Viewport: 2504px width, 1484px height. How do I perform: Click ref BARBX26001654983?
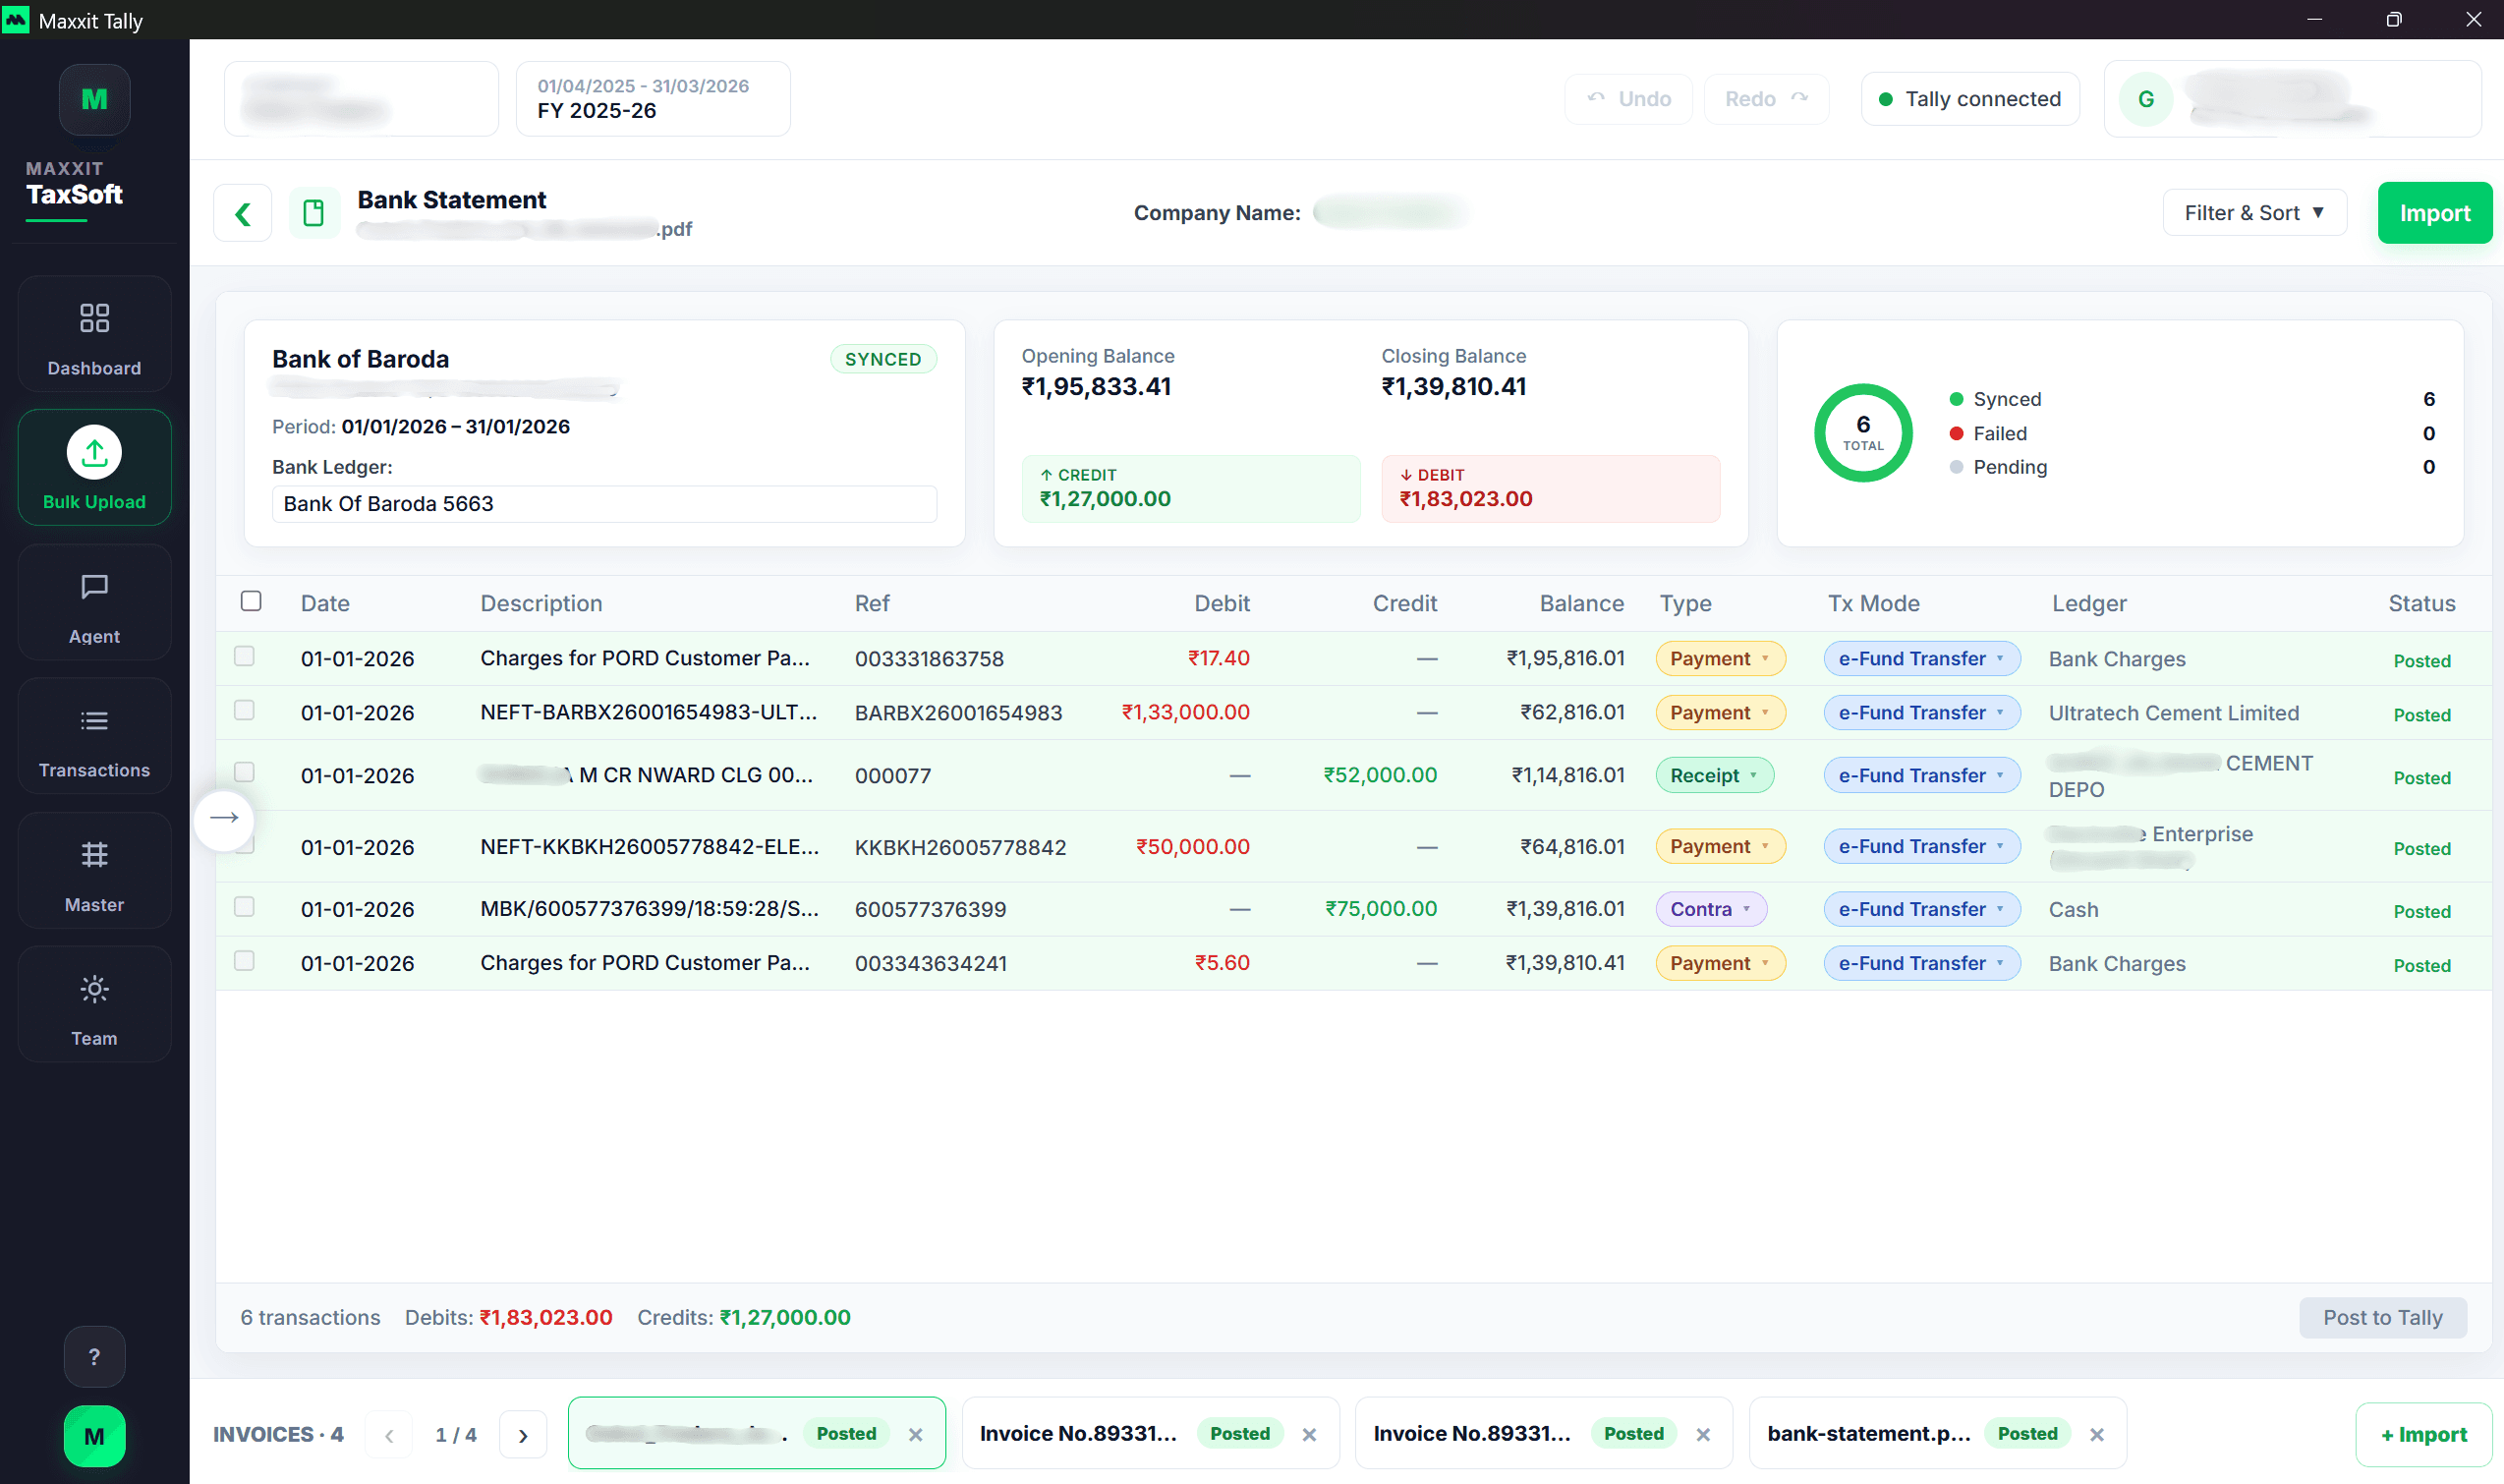point(958,713)
